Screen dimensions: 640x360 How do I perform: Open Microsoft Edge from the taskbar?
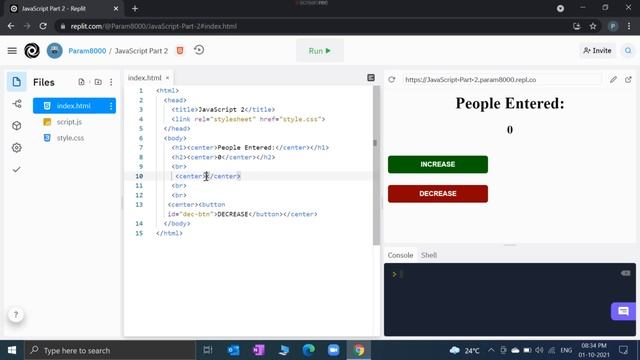(309, 350)
